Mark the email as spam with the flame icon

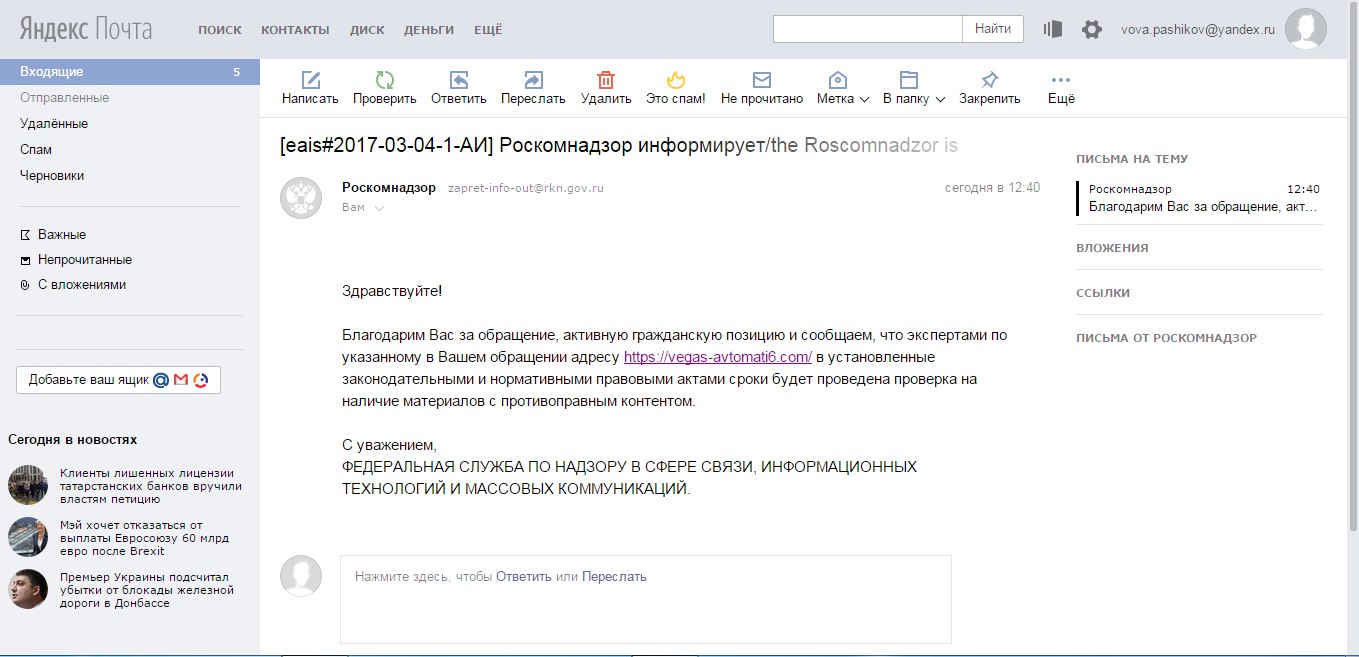(x=676, y=81)
